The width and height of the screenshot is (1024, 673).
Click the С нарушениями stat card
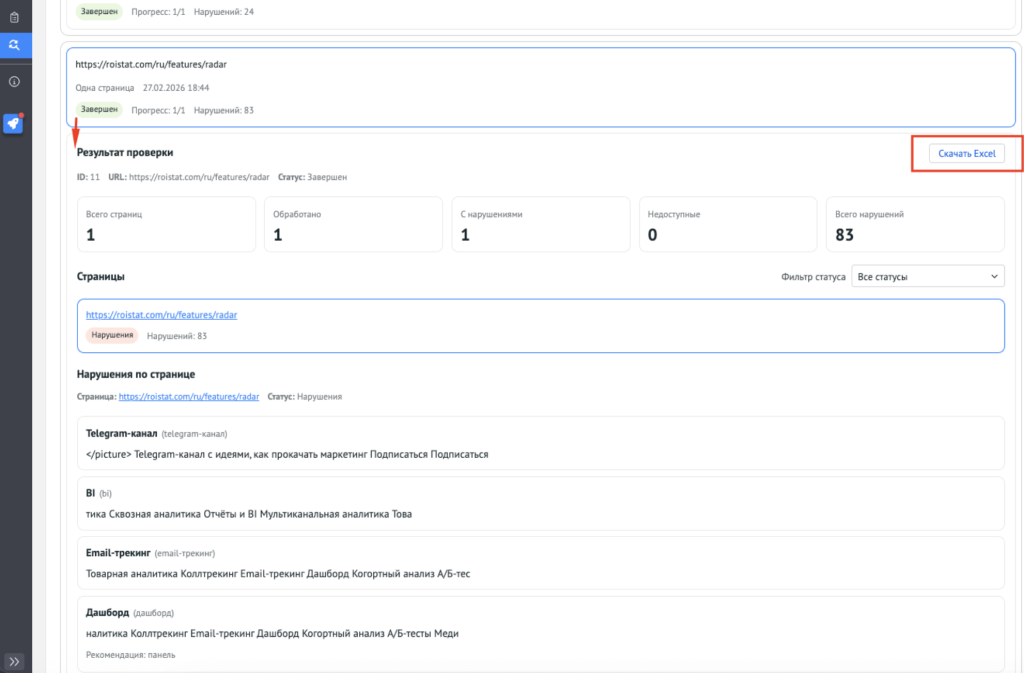tap(540, 224)
